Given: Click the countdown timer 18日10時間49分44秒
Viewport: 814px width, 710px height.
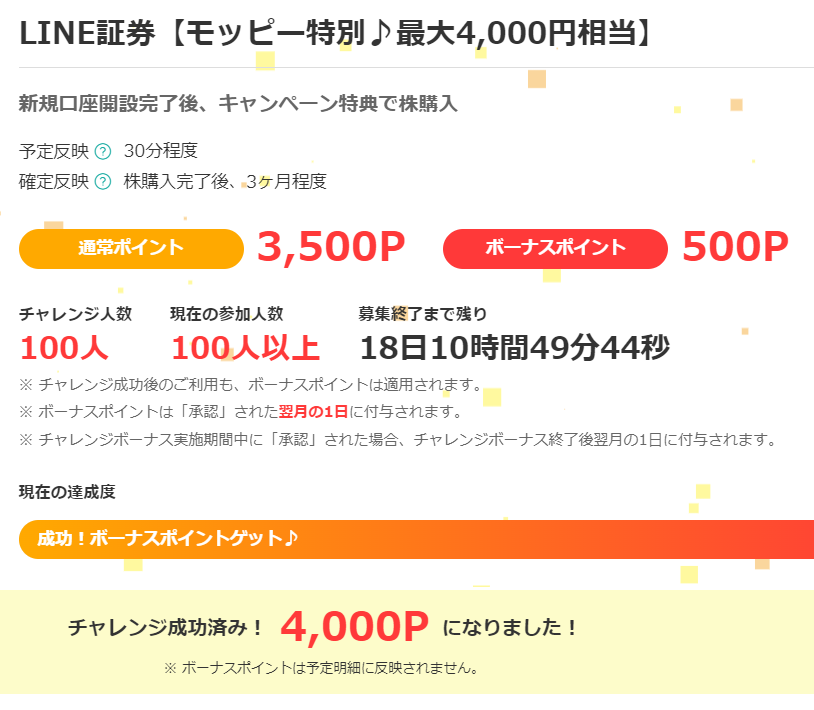Looking at the screenshot, I should coord(514,348).
